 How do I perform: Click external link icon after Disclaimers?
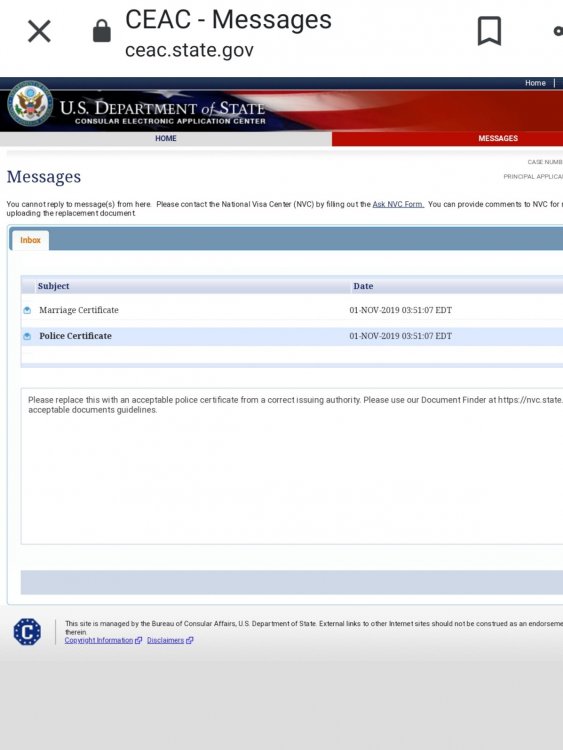coord(189,640)
